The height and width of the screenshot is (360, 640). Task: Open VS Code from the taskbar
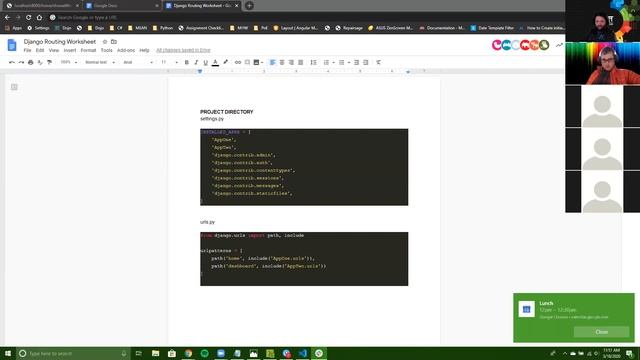[x=302, y=353]
